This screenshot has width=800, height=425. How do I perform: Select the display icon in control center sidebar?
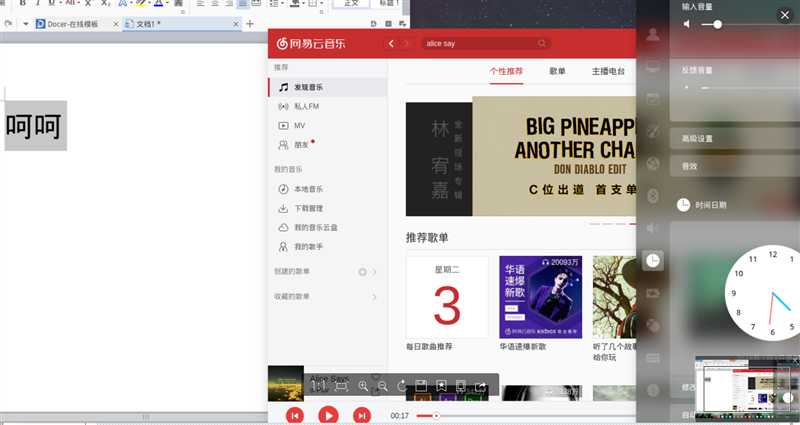tap(653, 67)
